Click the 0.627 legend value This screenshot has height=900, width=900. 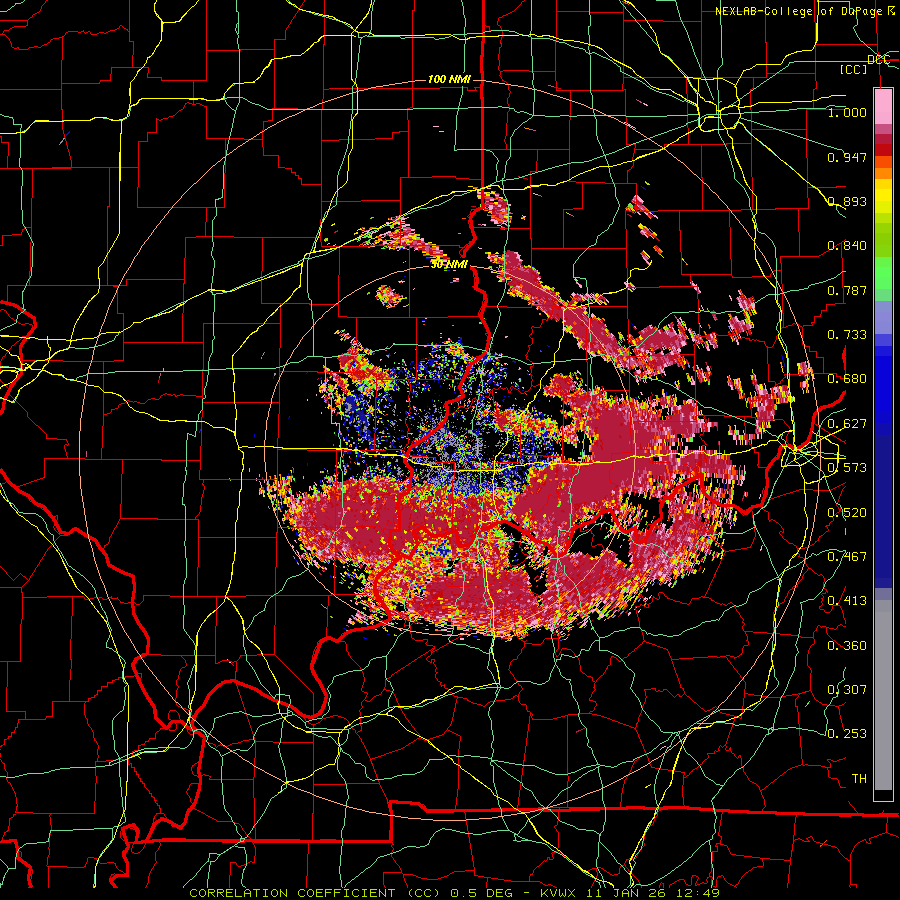click(x=847, y=424)
